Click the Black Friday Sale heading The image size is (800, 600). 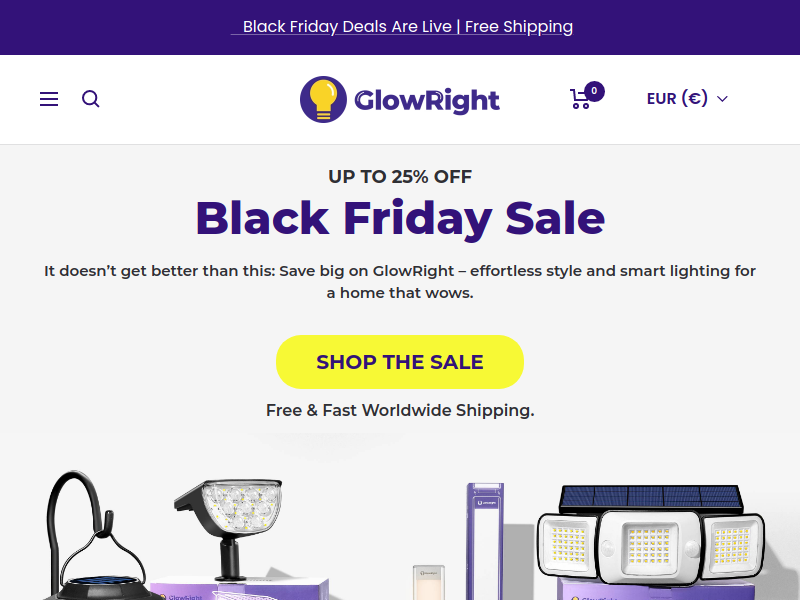click(x=400, y=218)
